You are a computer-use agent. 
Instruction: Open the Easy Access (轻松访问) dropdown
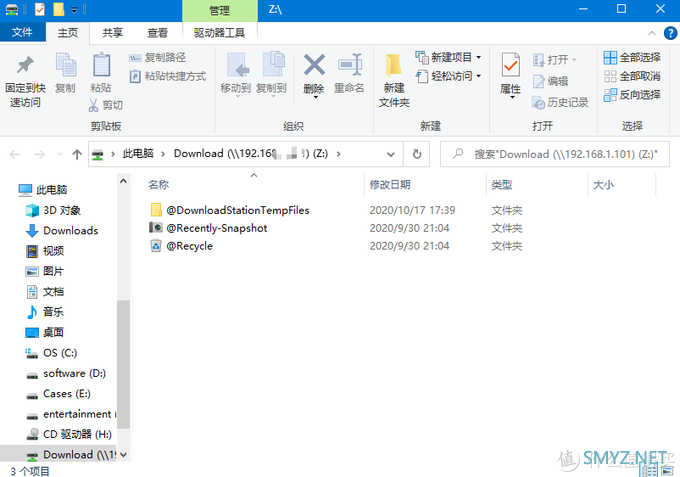(448, 76)
